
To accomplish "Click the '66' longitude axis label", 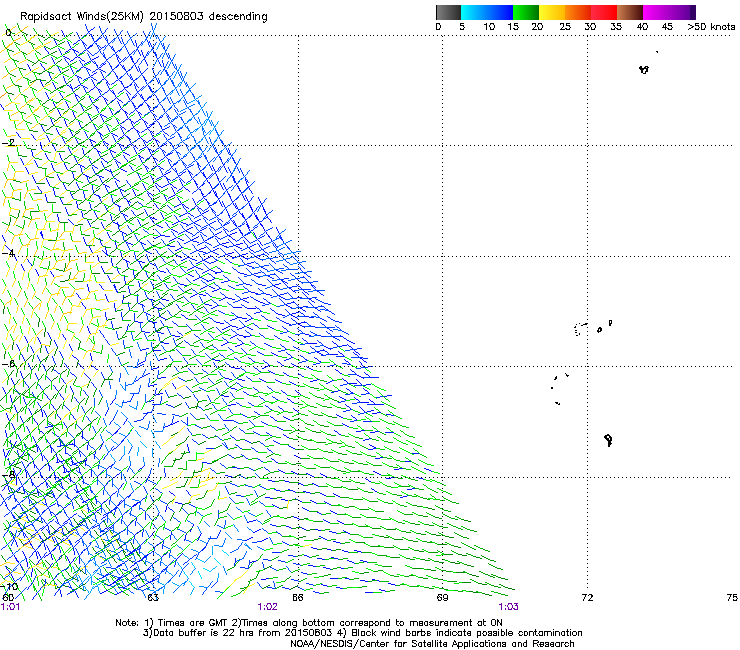I will (x=298, y=598).
